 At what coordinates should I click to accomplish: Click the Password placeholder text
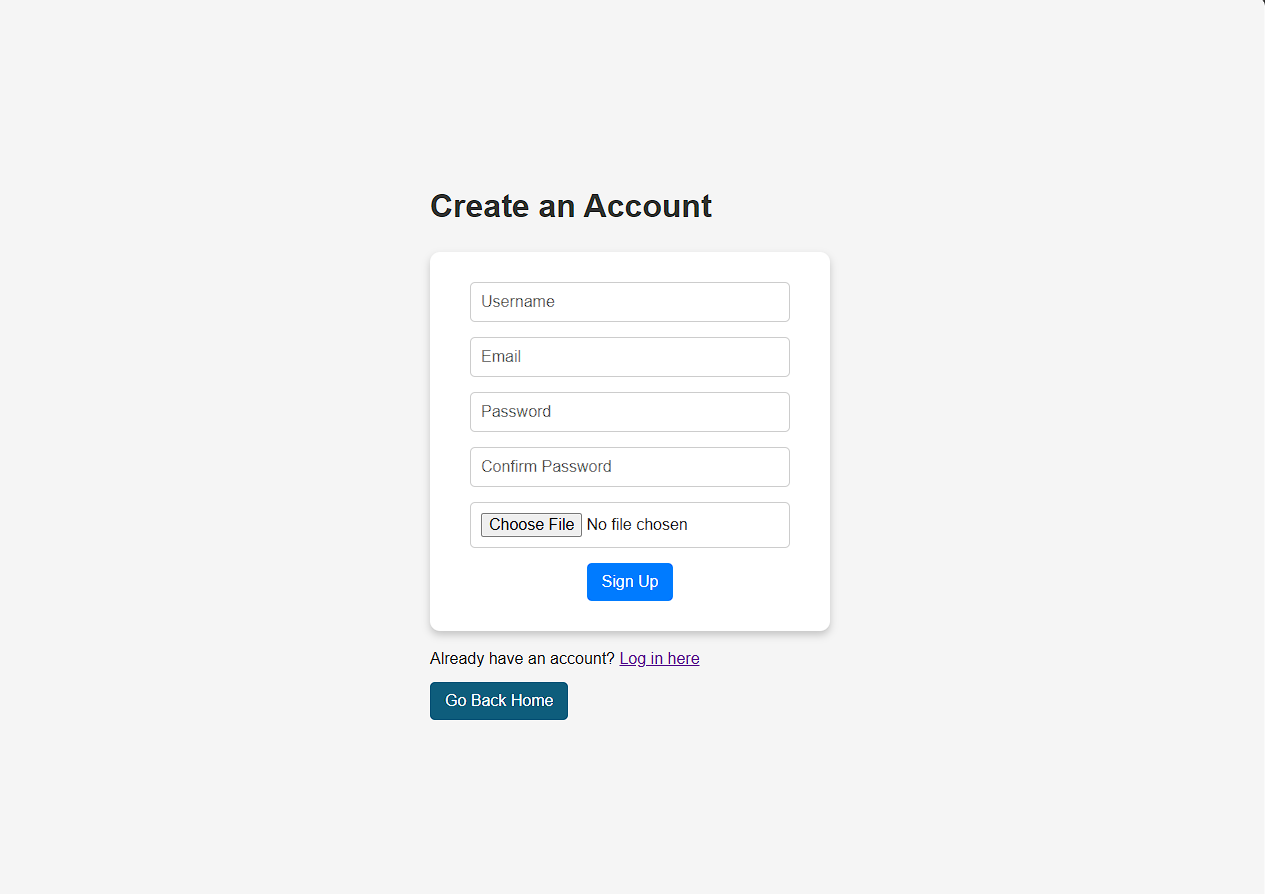coord(516,412)
